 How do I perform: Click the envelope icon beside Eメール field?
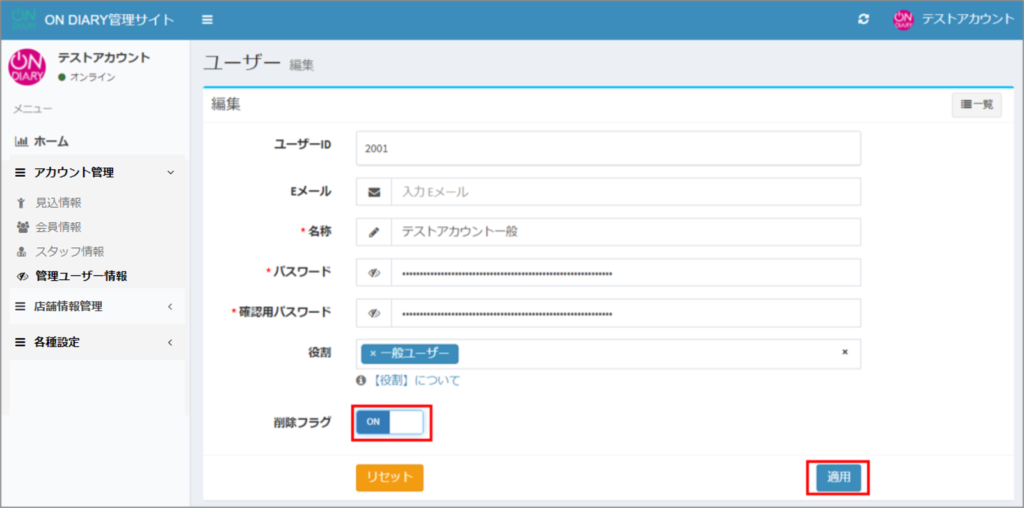(374, 191)
